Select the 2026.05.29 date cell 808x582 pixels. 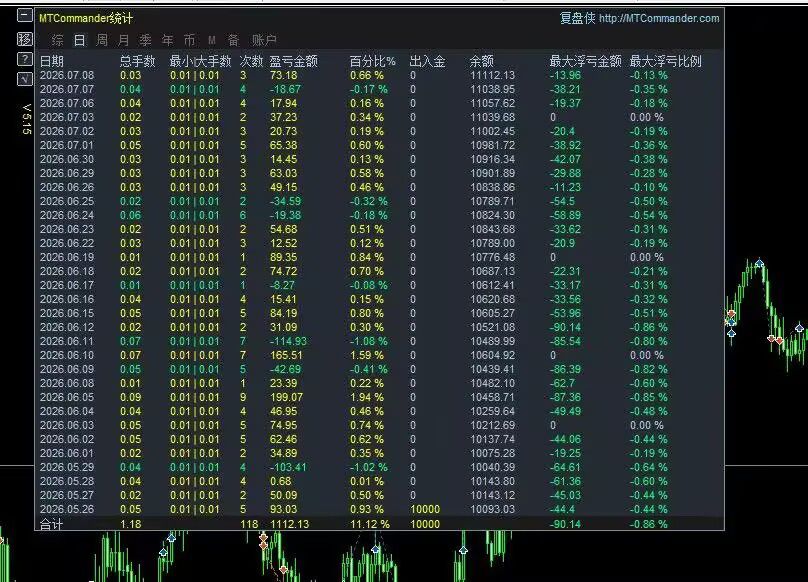pos(67,467)
